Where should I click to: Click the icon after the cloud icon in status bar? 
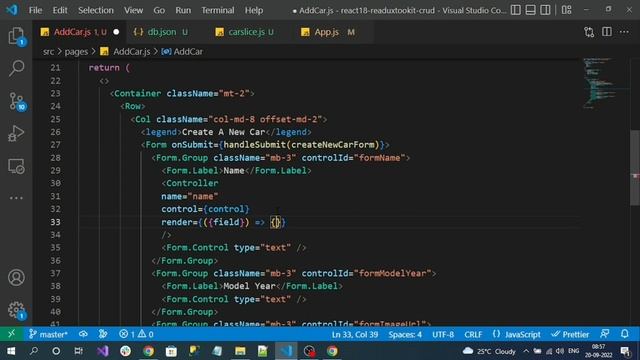pos(103,334)
